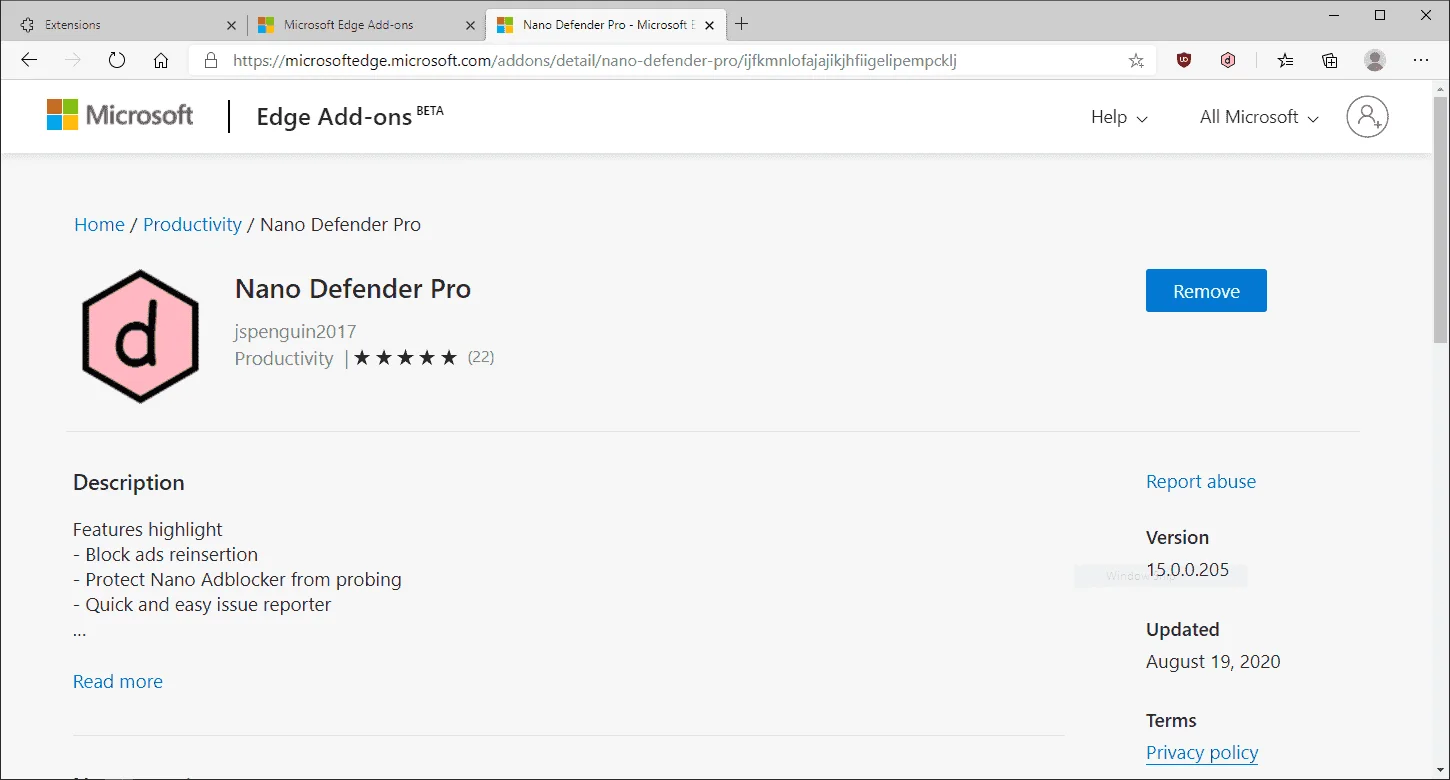This screenshot has width=1450, height=780.
Task: Click Read more in Description
Action: pos(118,681)
